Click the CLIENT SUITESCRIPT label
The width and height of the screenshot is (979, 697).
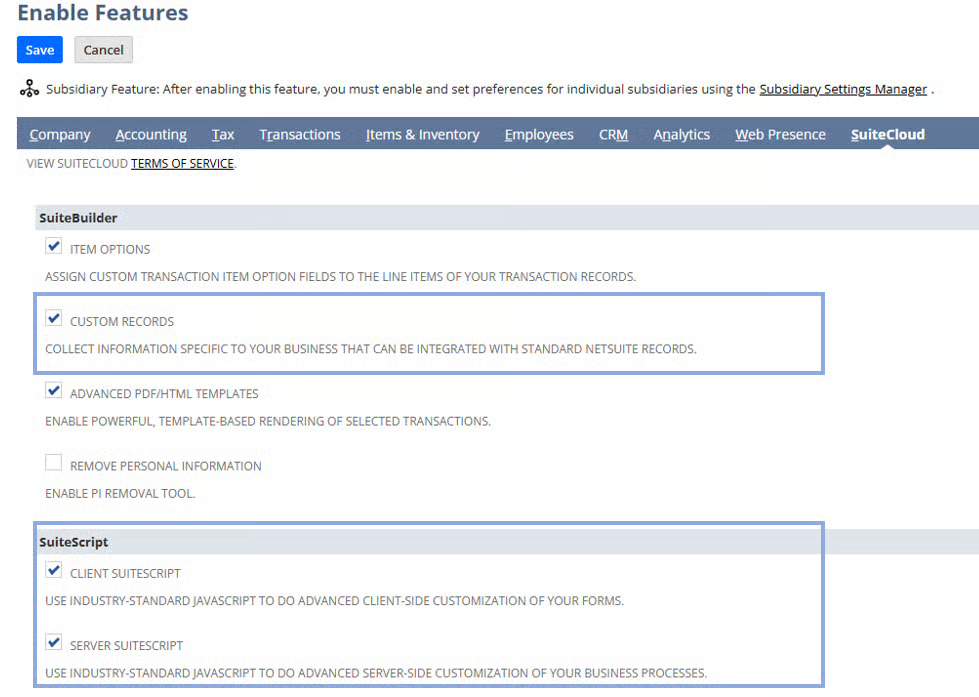pos(125,573)
